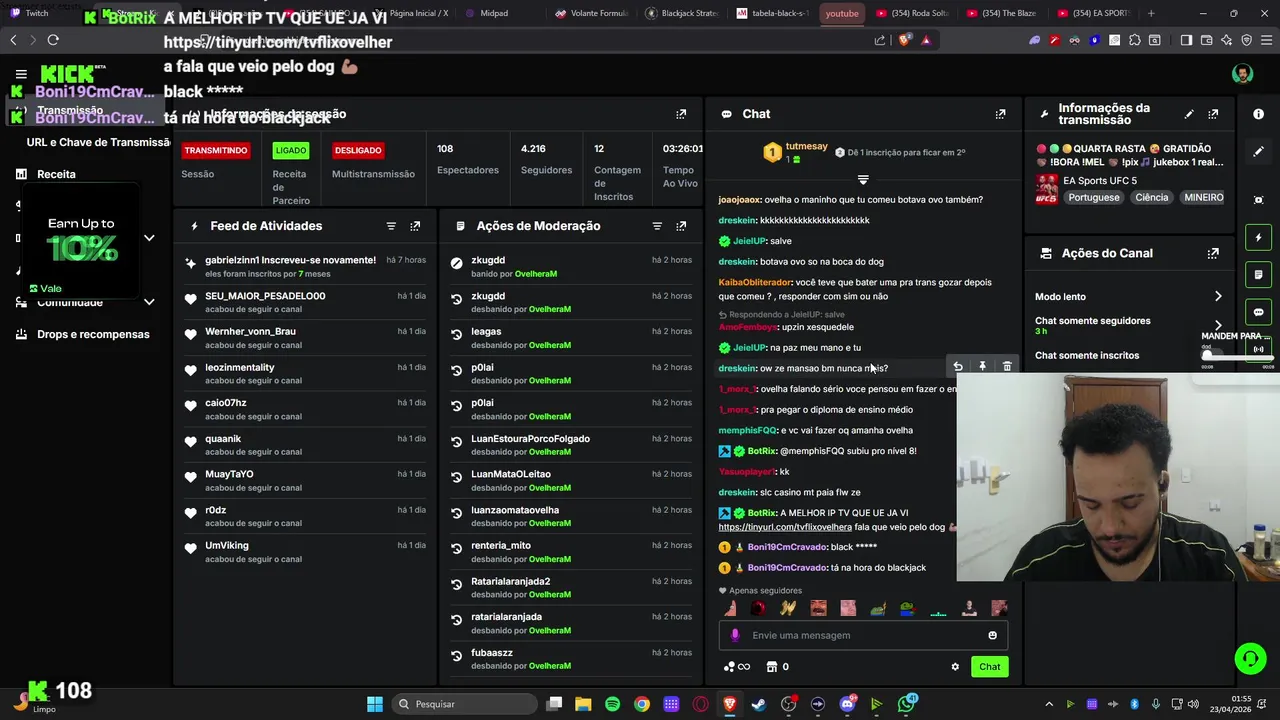1280x720 pixels.
Task: Click the fubaaszz unban entry
Action: pyautogui.click(x=570, y=659)
